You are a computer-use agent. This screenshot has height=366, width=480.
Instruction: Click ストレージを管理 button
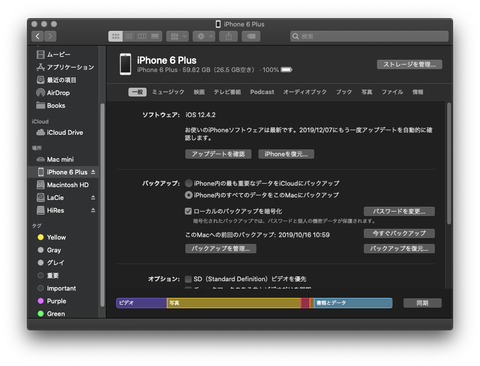(409, 64)
